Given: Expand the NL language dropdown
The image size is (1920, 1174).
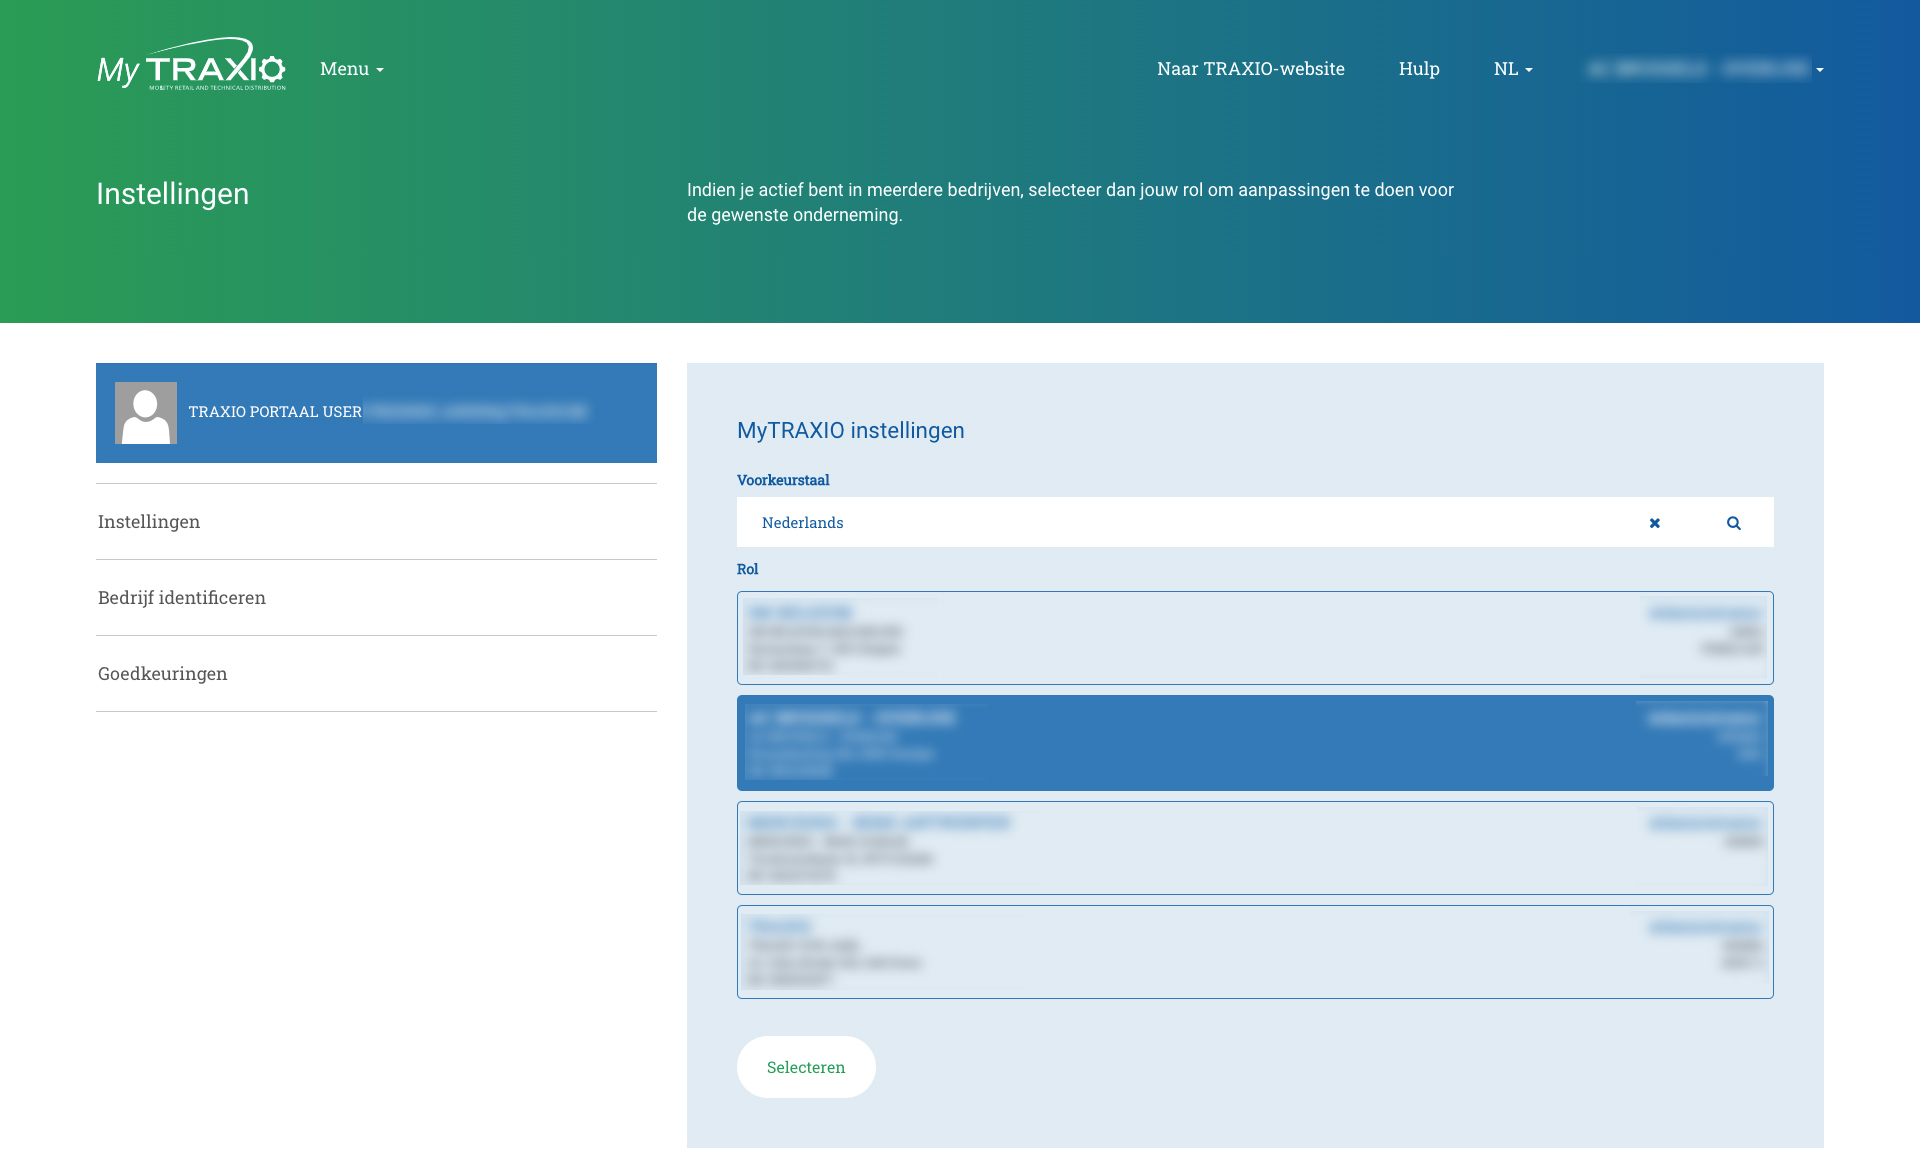Looking at the screenshot, I should [x=1513, y=69].
